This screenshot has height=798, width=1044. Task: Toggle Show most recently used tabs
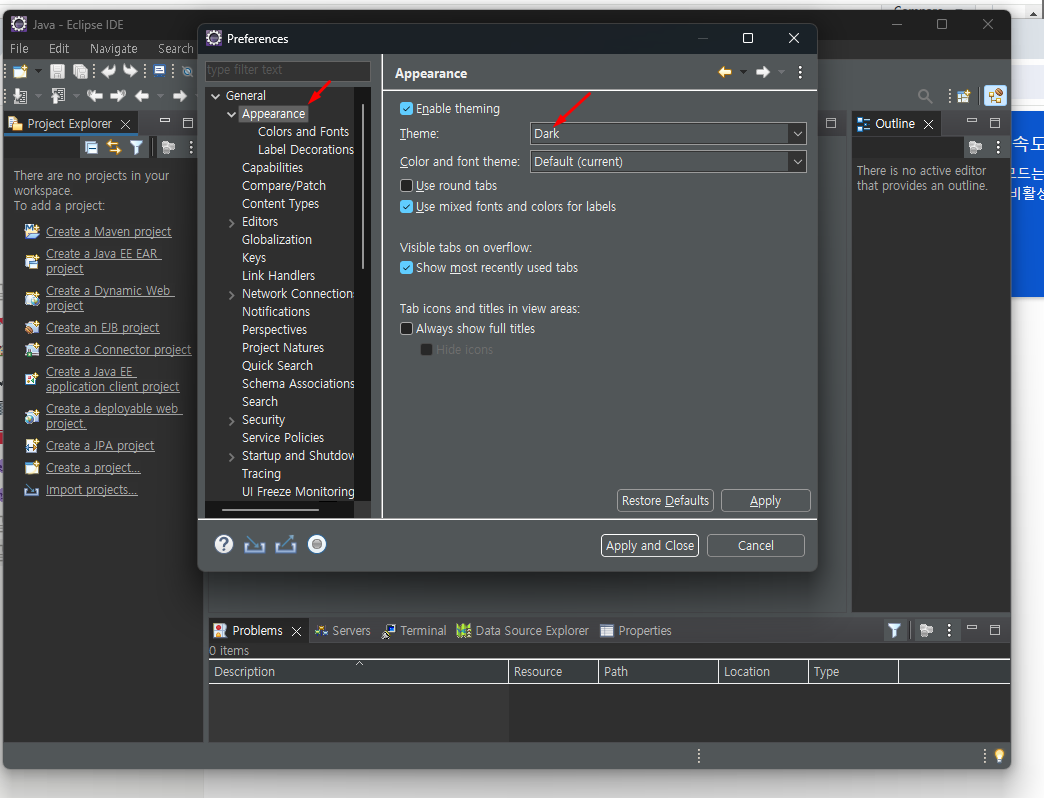coord(406,268)
